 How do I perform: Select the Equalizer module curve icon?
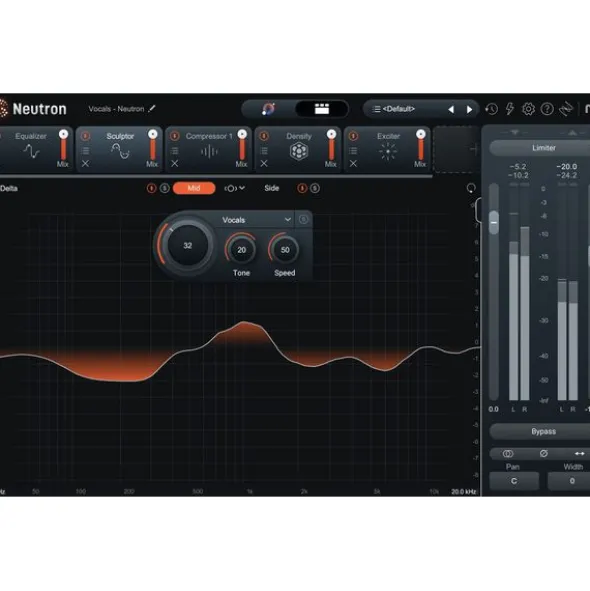tap(31, 152)
